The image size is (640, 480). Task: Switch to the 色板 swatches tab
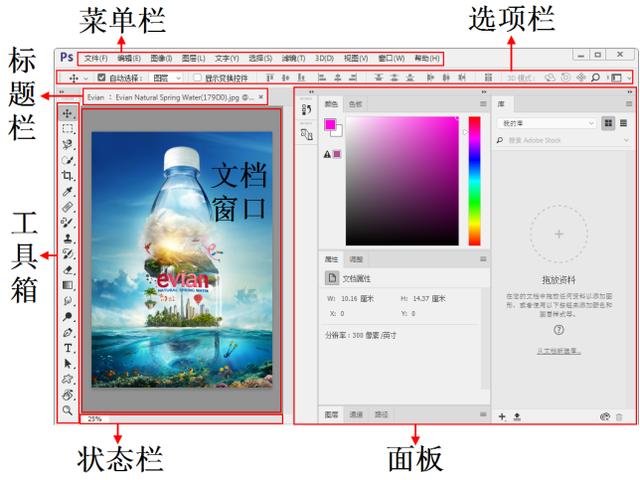(x=356, y=104)
